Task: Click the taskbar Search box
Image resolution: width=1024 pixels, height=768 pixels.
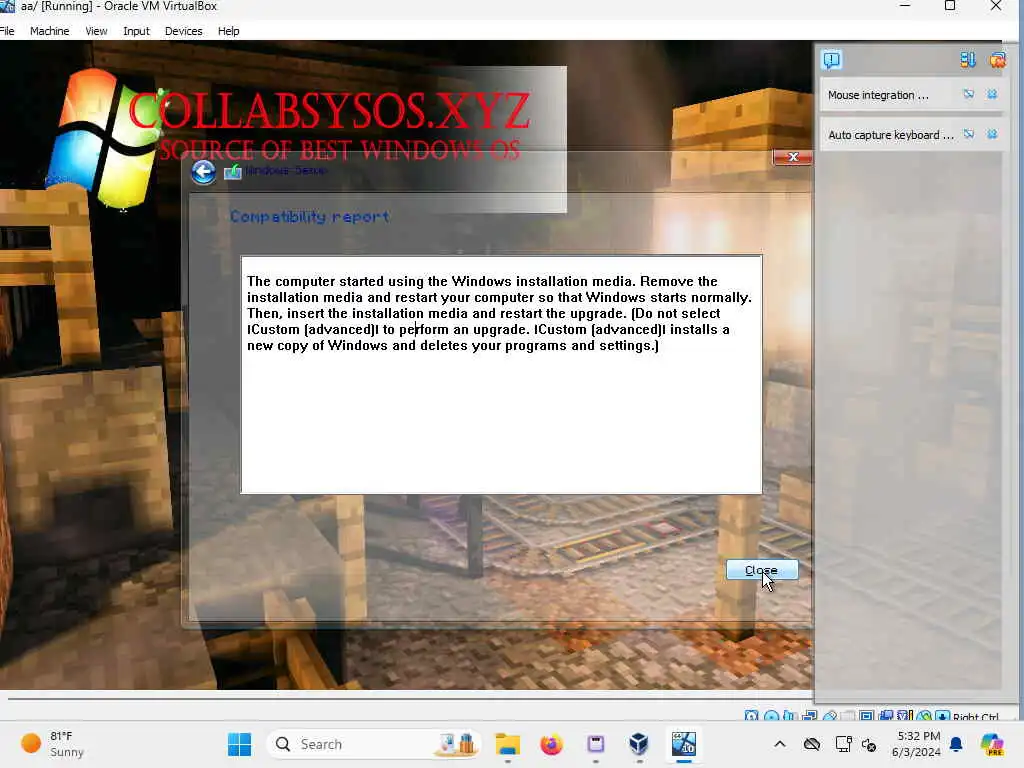Action: pyautogui.click(x=374, y=744)
